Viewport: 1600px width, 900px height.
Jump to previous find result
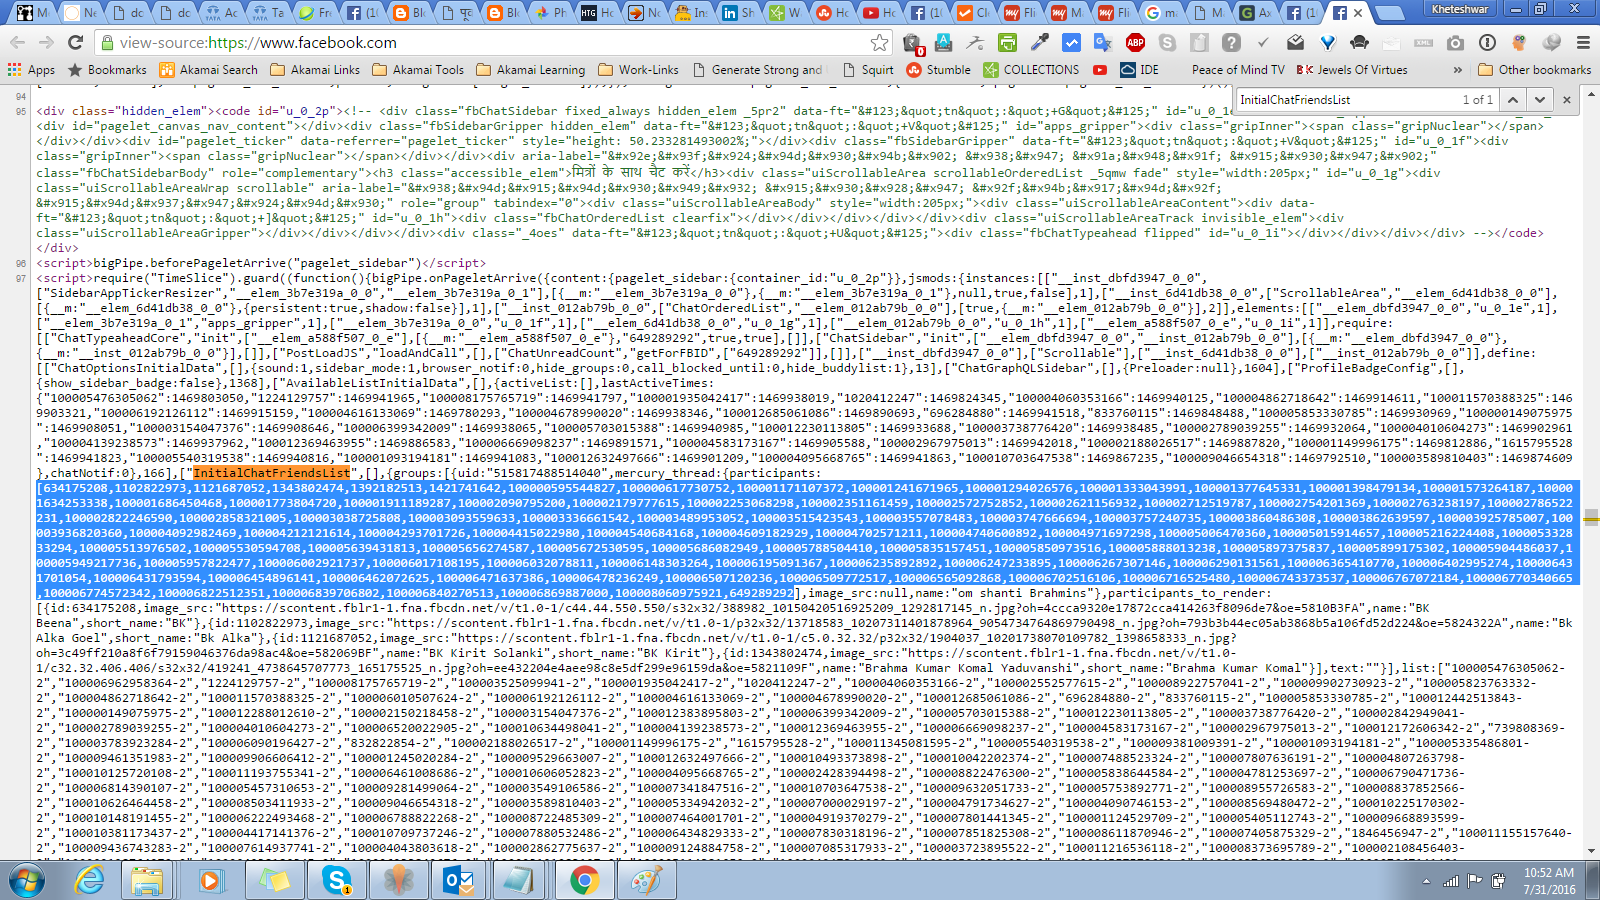(1513, 99)
